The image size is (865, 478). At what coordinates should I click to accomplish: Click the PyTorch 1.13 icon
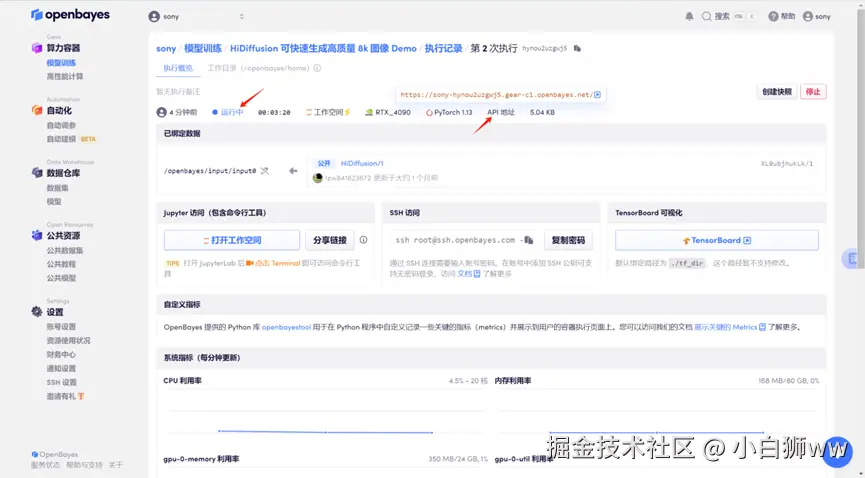coord(429,113)
